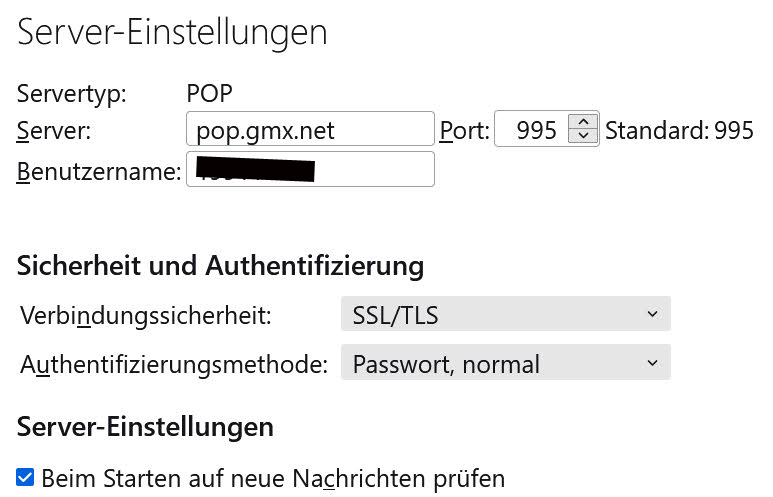Click the 'Port:' label
This screenshot has width=773, height=497.
click(x=464, y=131)
